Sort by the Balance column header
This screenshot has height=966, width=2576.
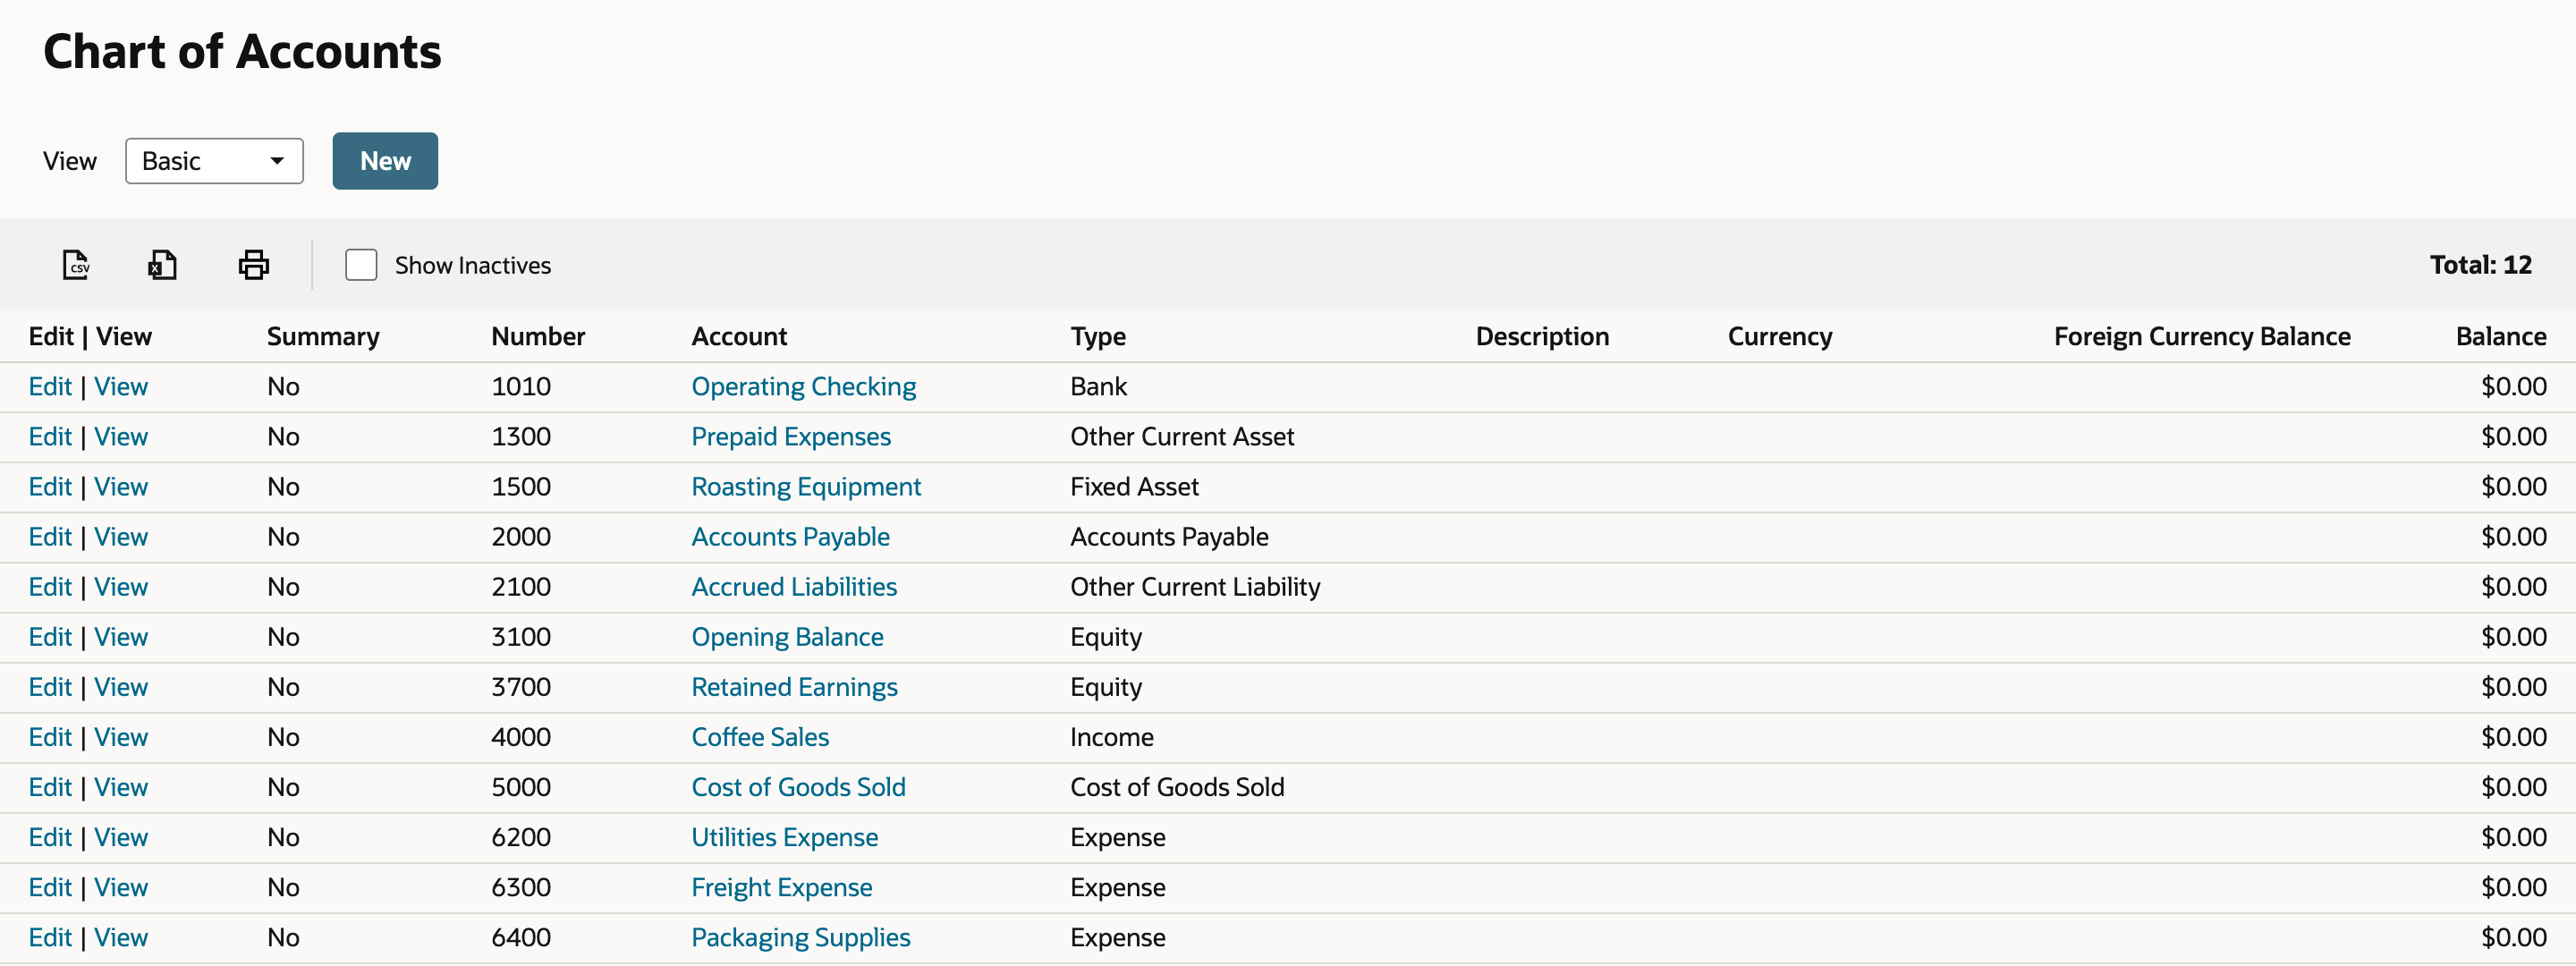click(2500, 337)
